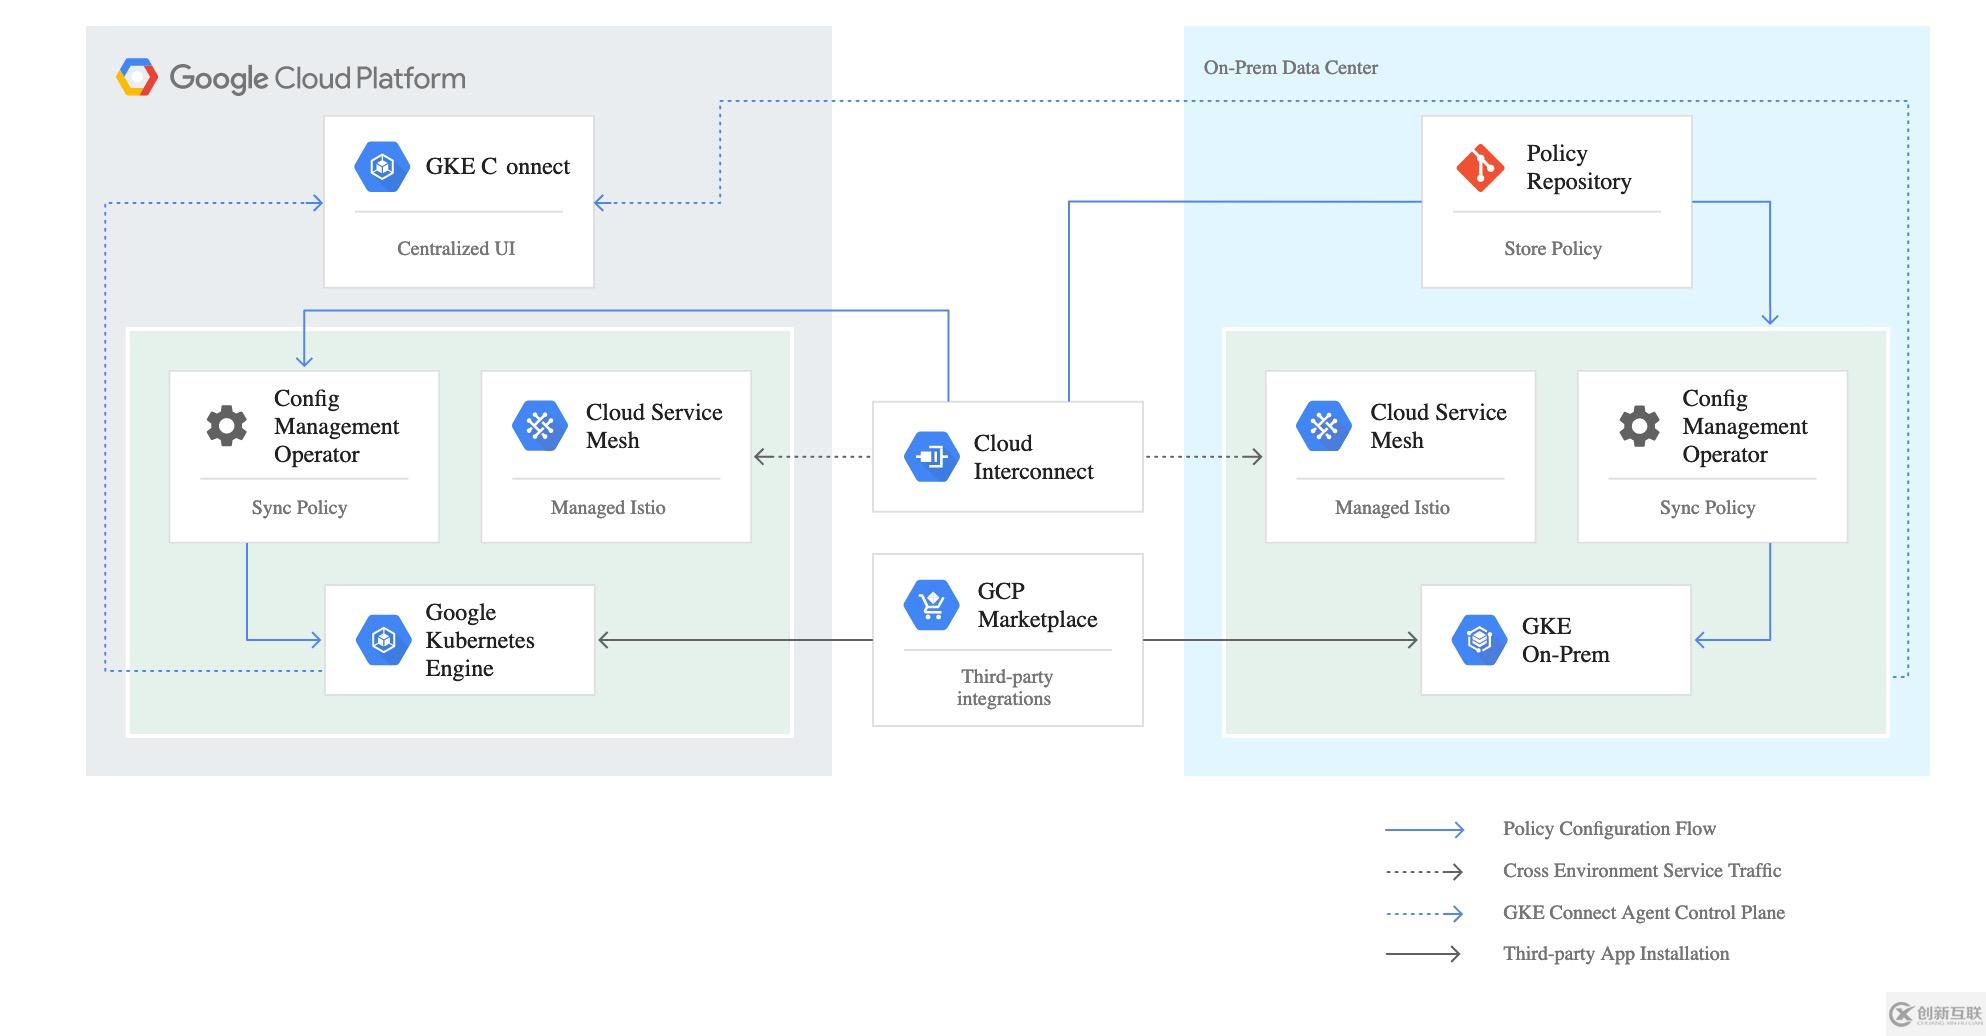Click the "On-Prem Data Center" heading
1986x1036 pixels.
tap(1291, 68)
